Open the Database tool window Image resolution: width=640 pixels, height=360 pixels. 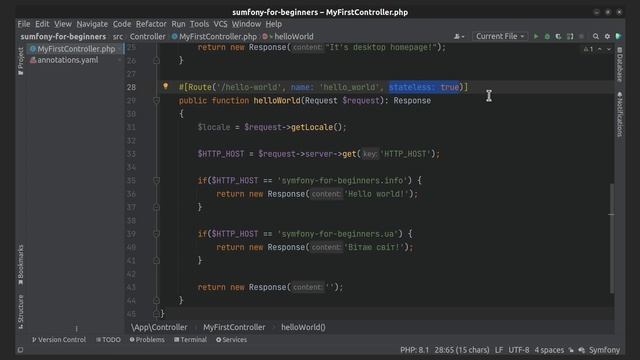coord(620,64)
